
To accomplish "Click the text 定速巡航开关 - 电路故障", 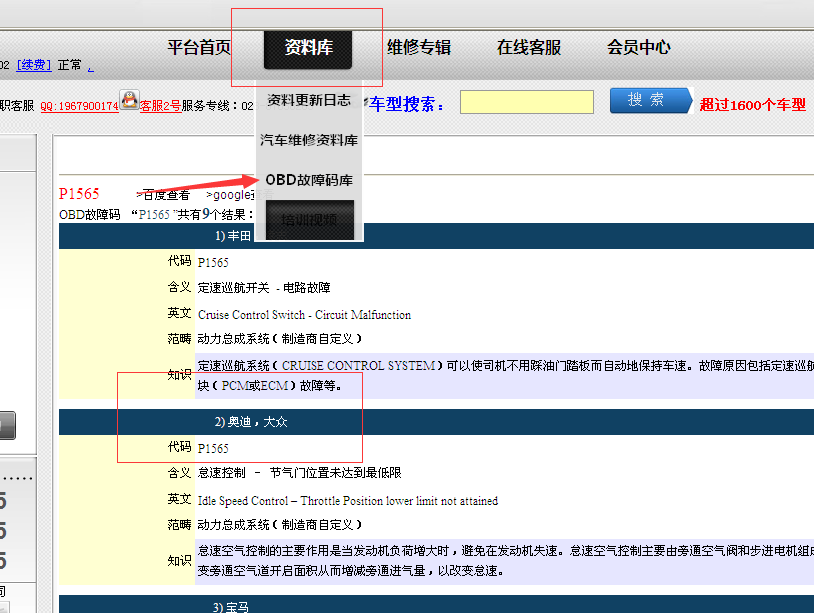I will click(x=264, y=288).
